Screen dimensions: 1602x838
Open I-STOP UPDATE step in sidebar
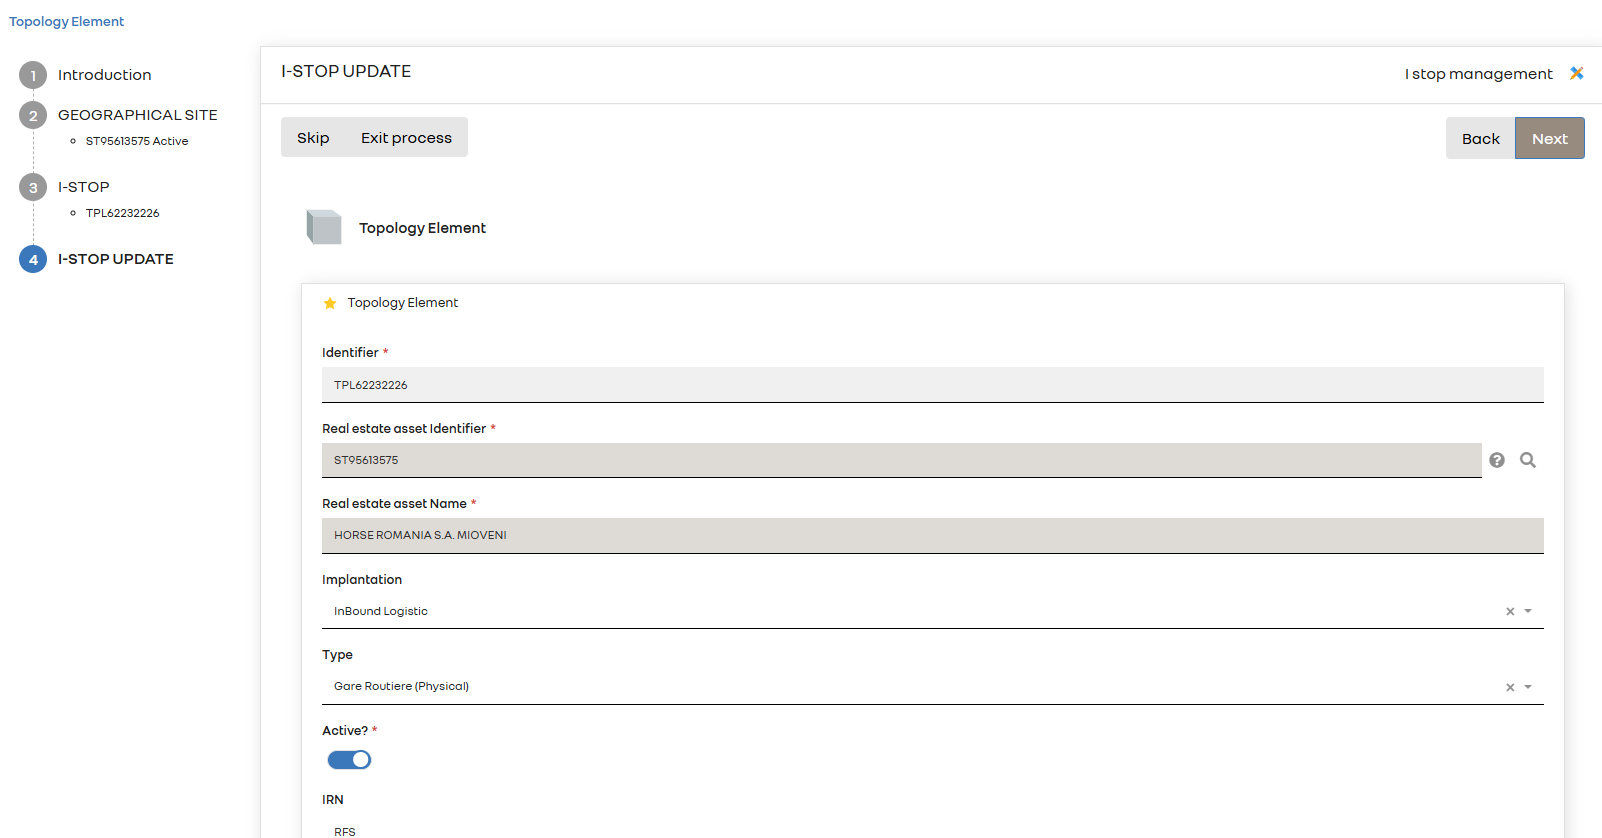[116, 259]
